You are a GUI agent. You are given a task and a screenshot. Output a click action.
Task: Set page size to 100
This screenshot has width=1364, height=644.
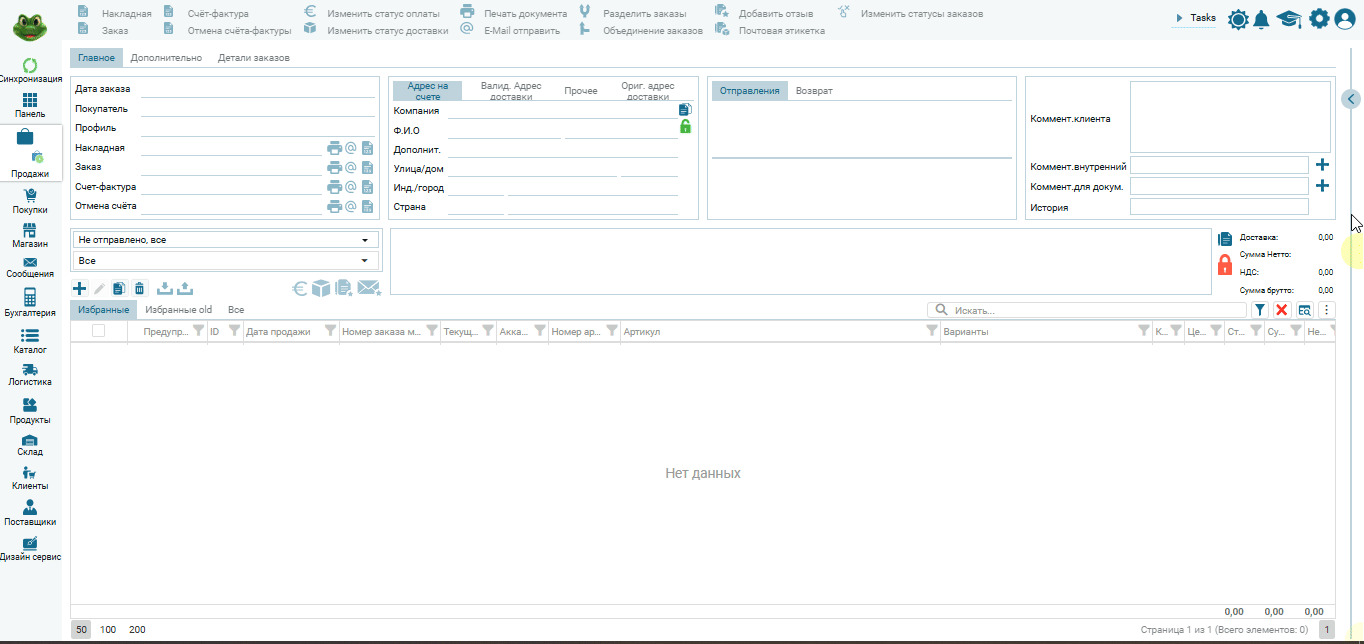tap(108, 630)
